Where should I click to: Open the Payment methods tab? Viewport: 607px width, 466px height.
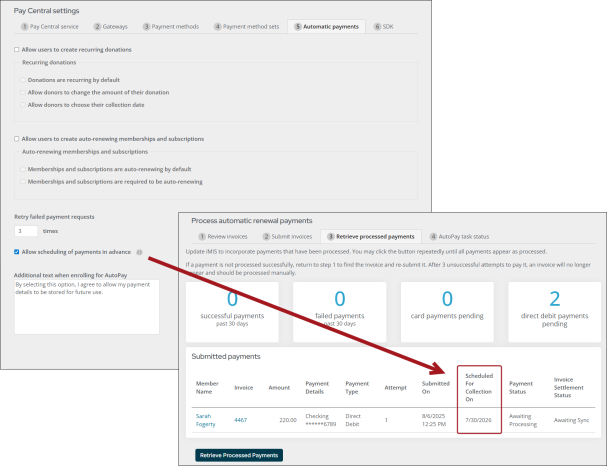coord(171,27)
